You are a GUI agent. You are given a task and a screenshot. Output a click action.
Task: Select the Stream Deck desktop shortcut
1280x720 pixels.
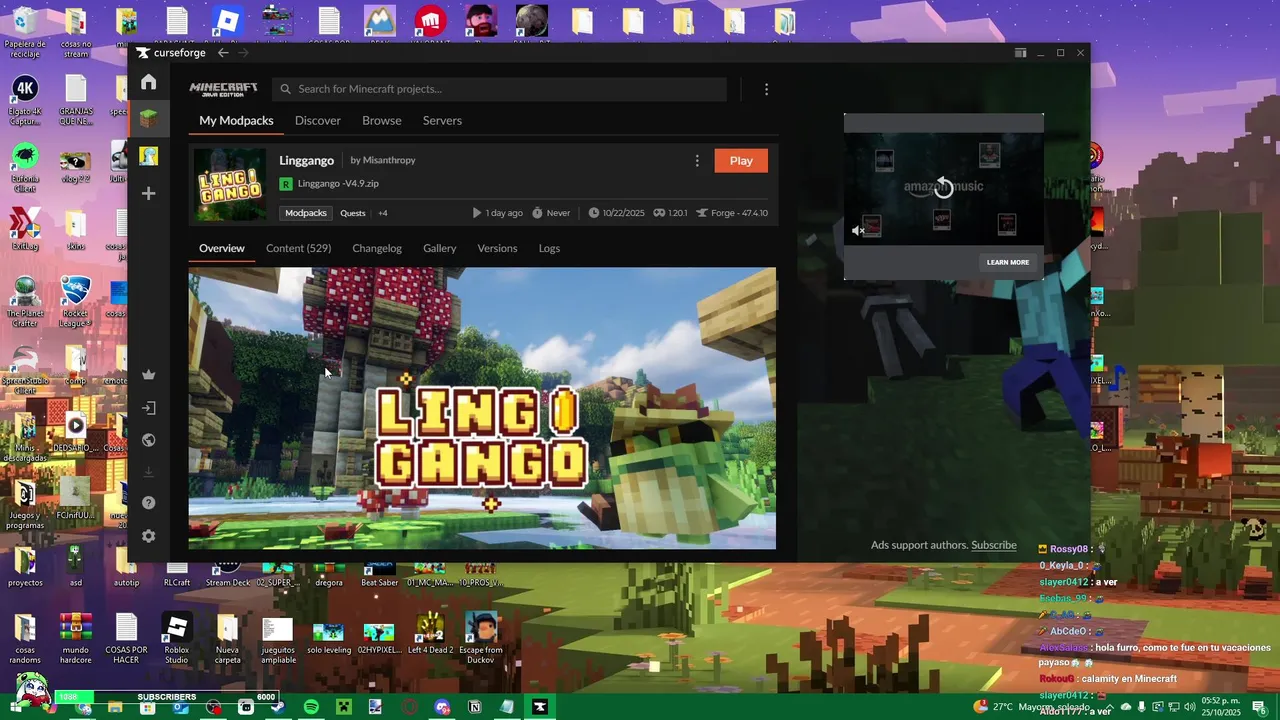pos(228,575)
